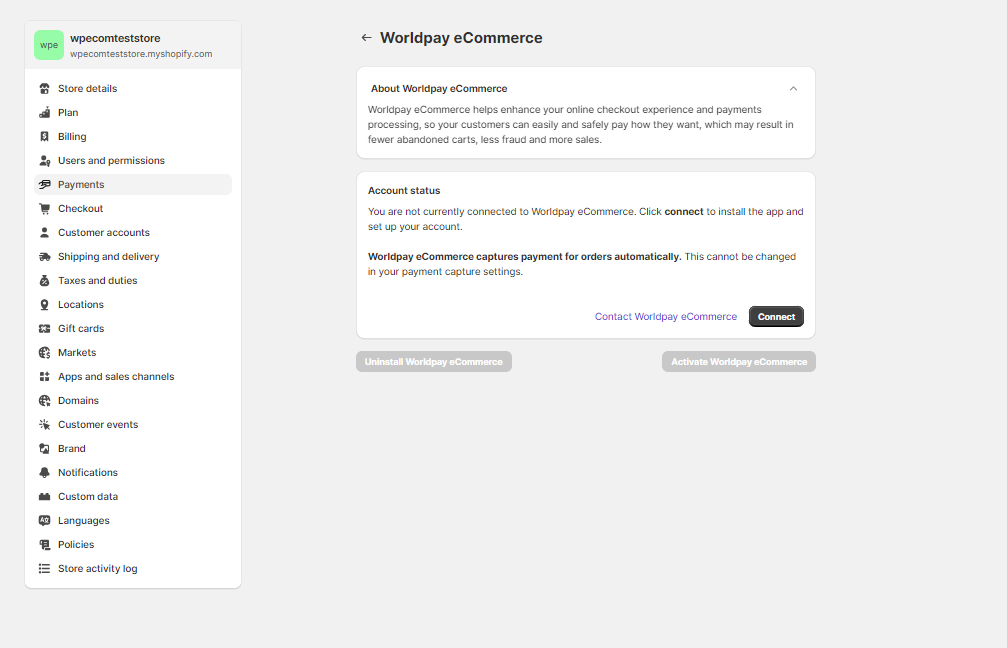Click the back arrow beside Worldpay eCommerce
Image resolution: width=1007 pixels, height=648 pixels.
[366, 38]
